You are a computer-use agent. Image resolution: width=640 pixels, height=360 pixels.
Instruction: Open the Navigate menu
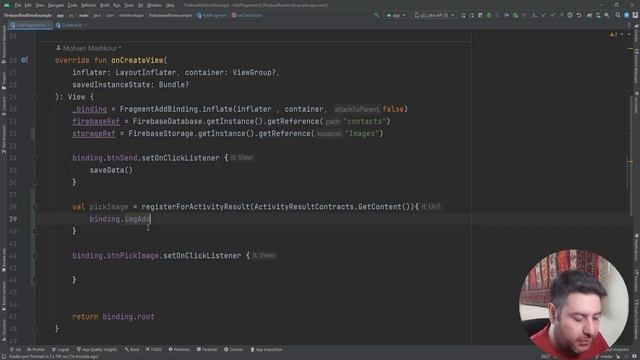point(56,5)
